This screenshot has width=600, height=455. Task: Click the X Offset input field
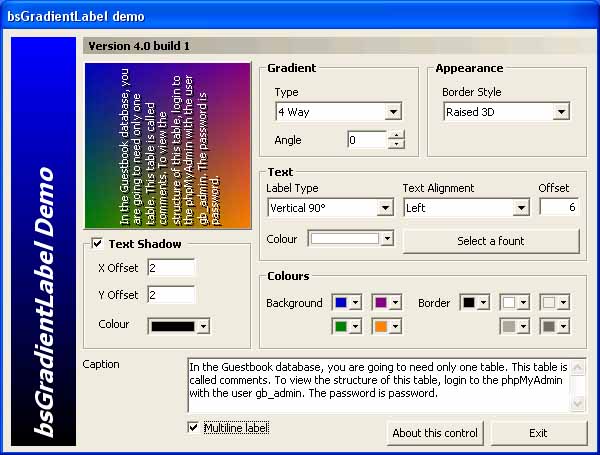(x=170, y=268)
